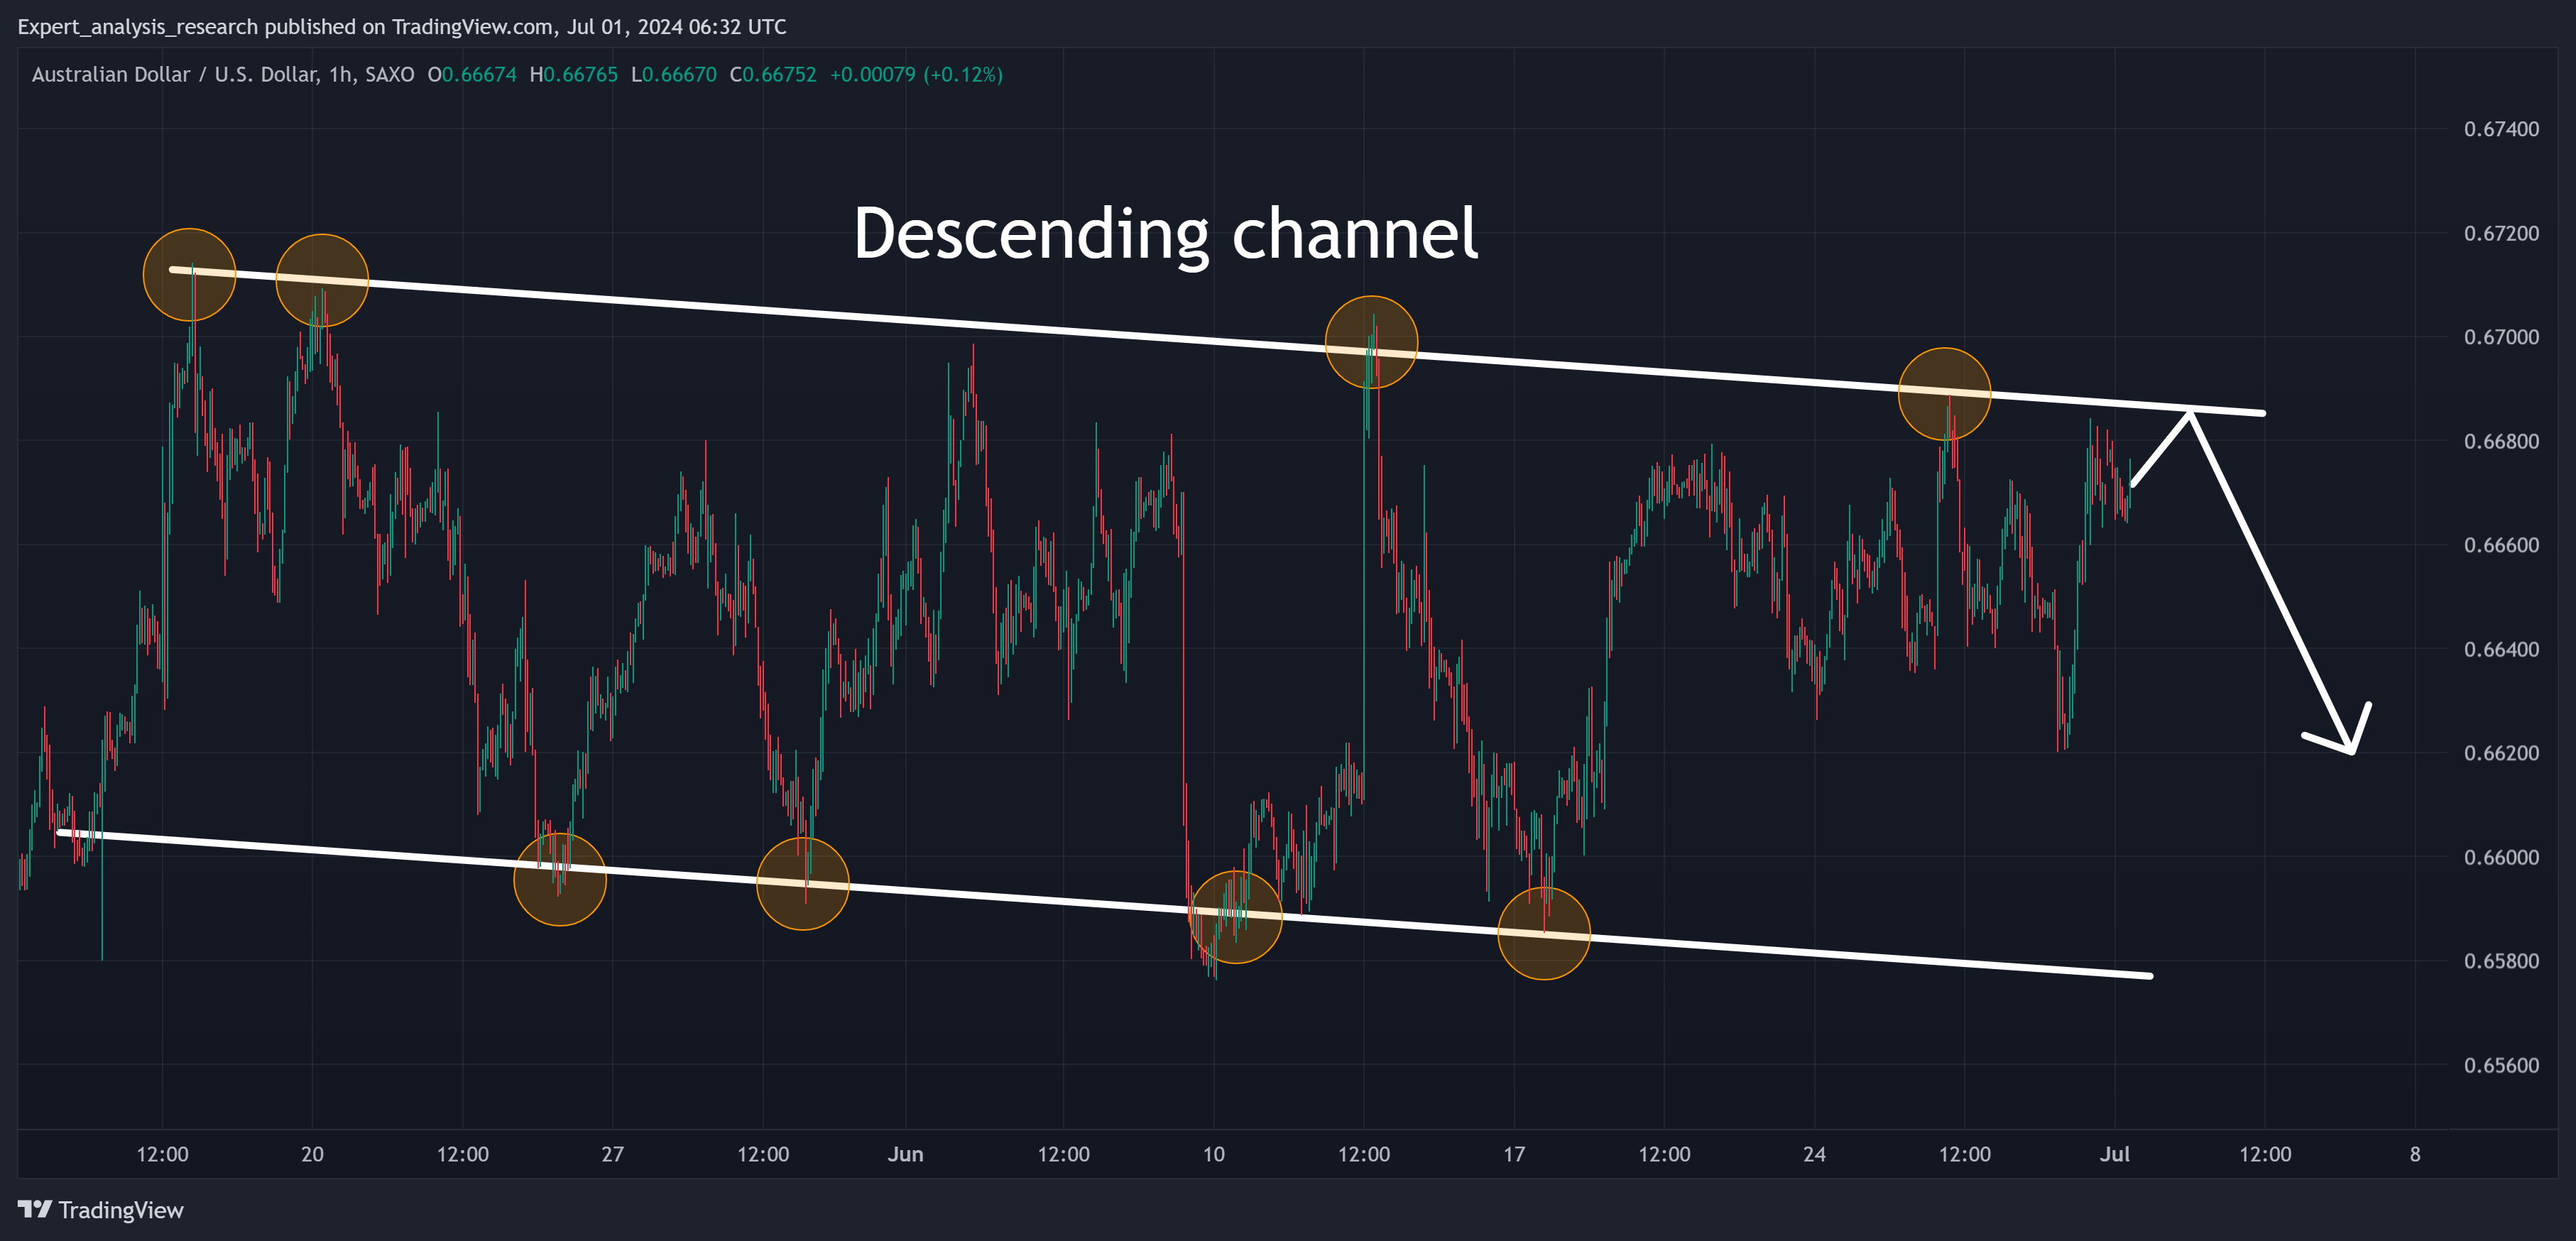Click the date label 20 on time axis

point(312,1154)
